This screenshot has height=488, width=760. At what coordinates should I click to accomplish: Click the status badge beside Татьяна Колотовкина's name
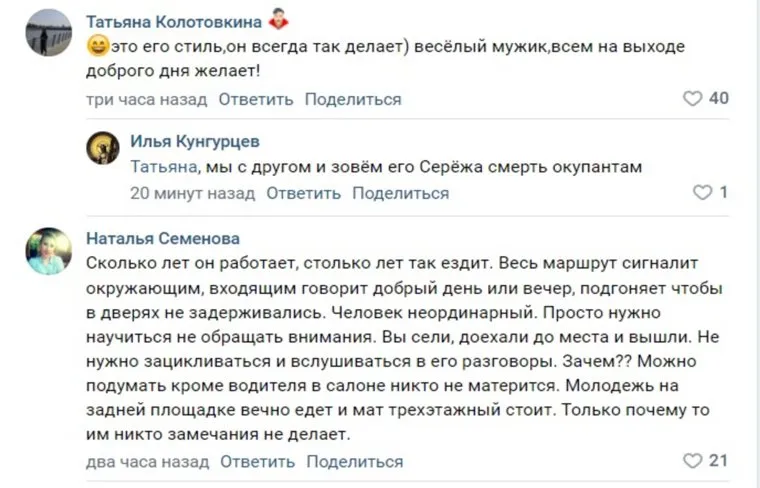tap(279, 21)
